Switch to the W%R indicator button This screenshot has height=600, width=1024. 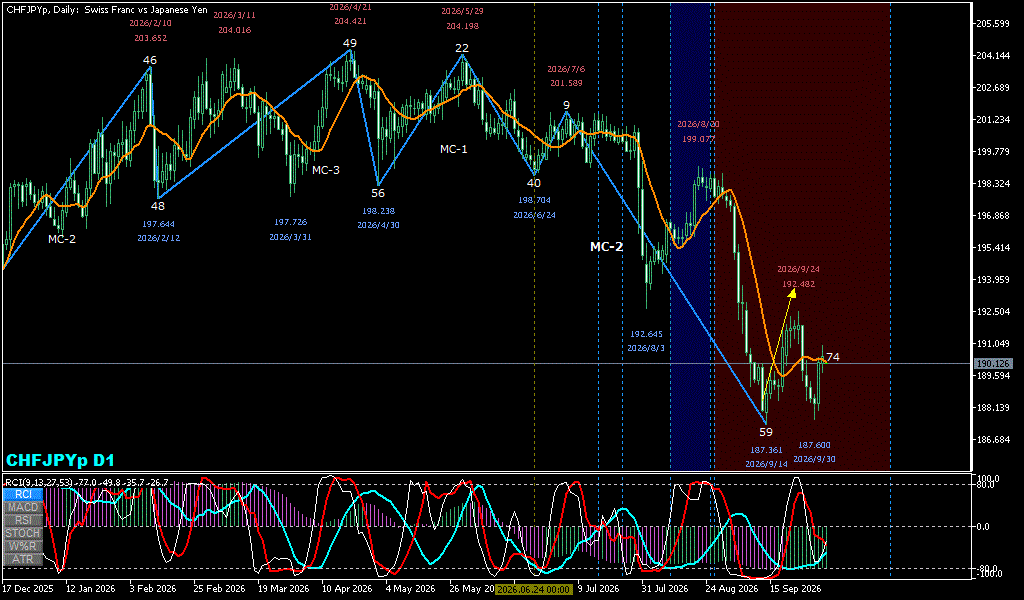click(x=24, y=546)
